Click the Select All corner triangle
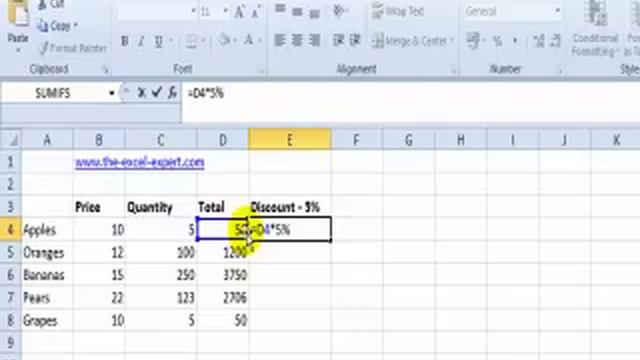The width and height of the screenshot is (640, 360). 11,140
